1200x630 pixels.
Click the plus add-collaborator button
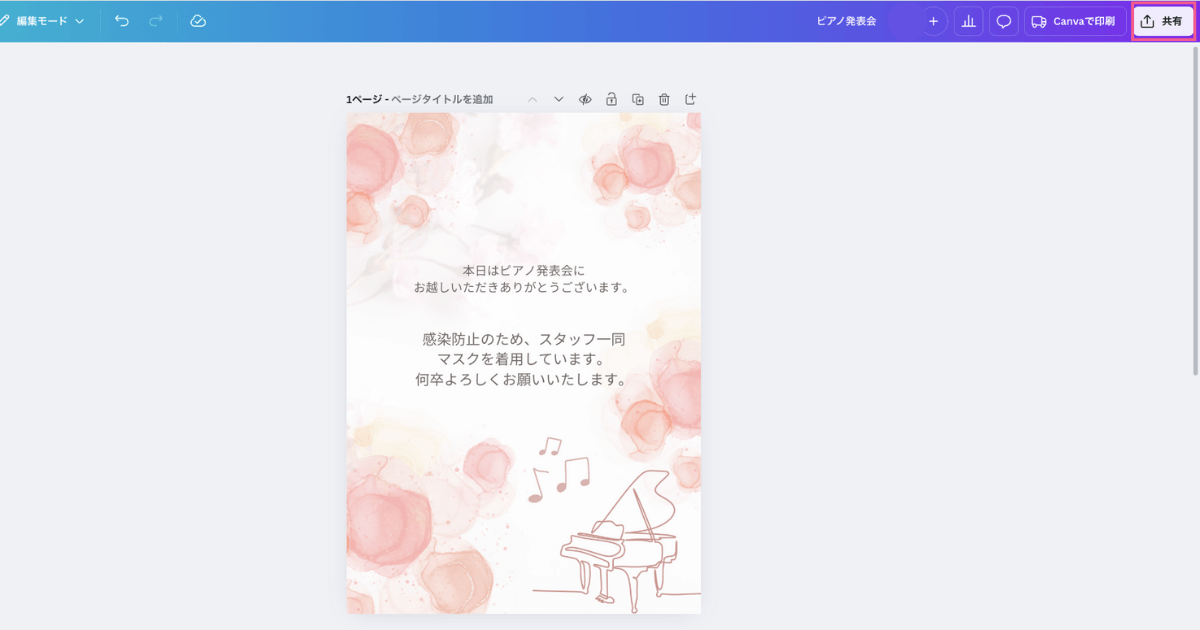pos(933,21)
